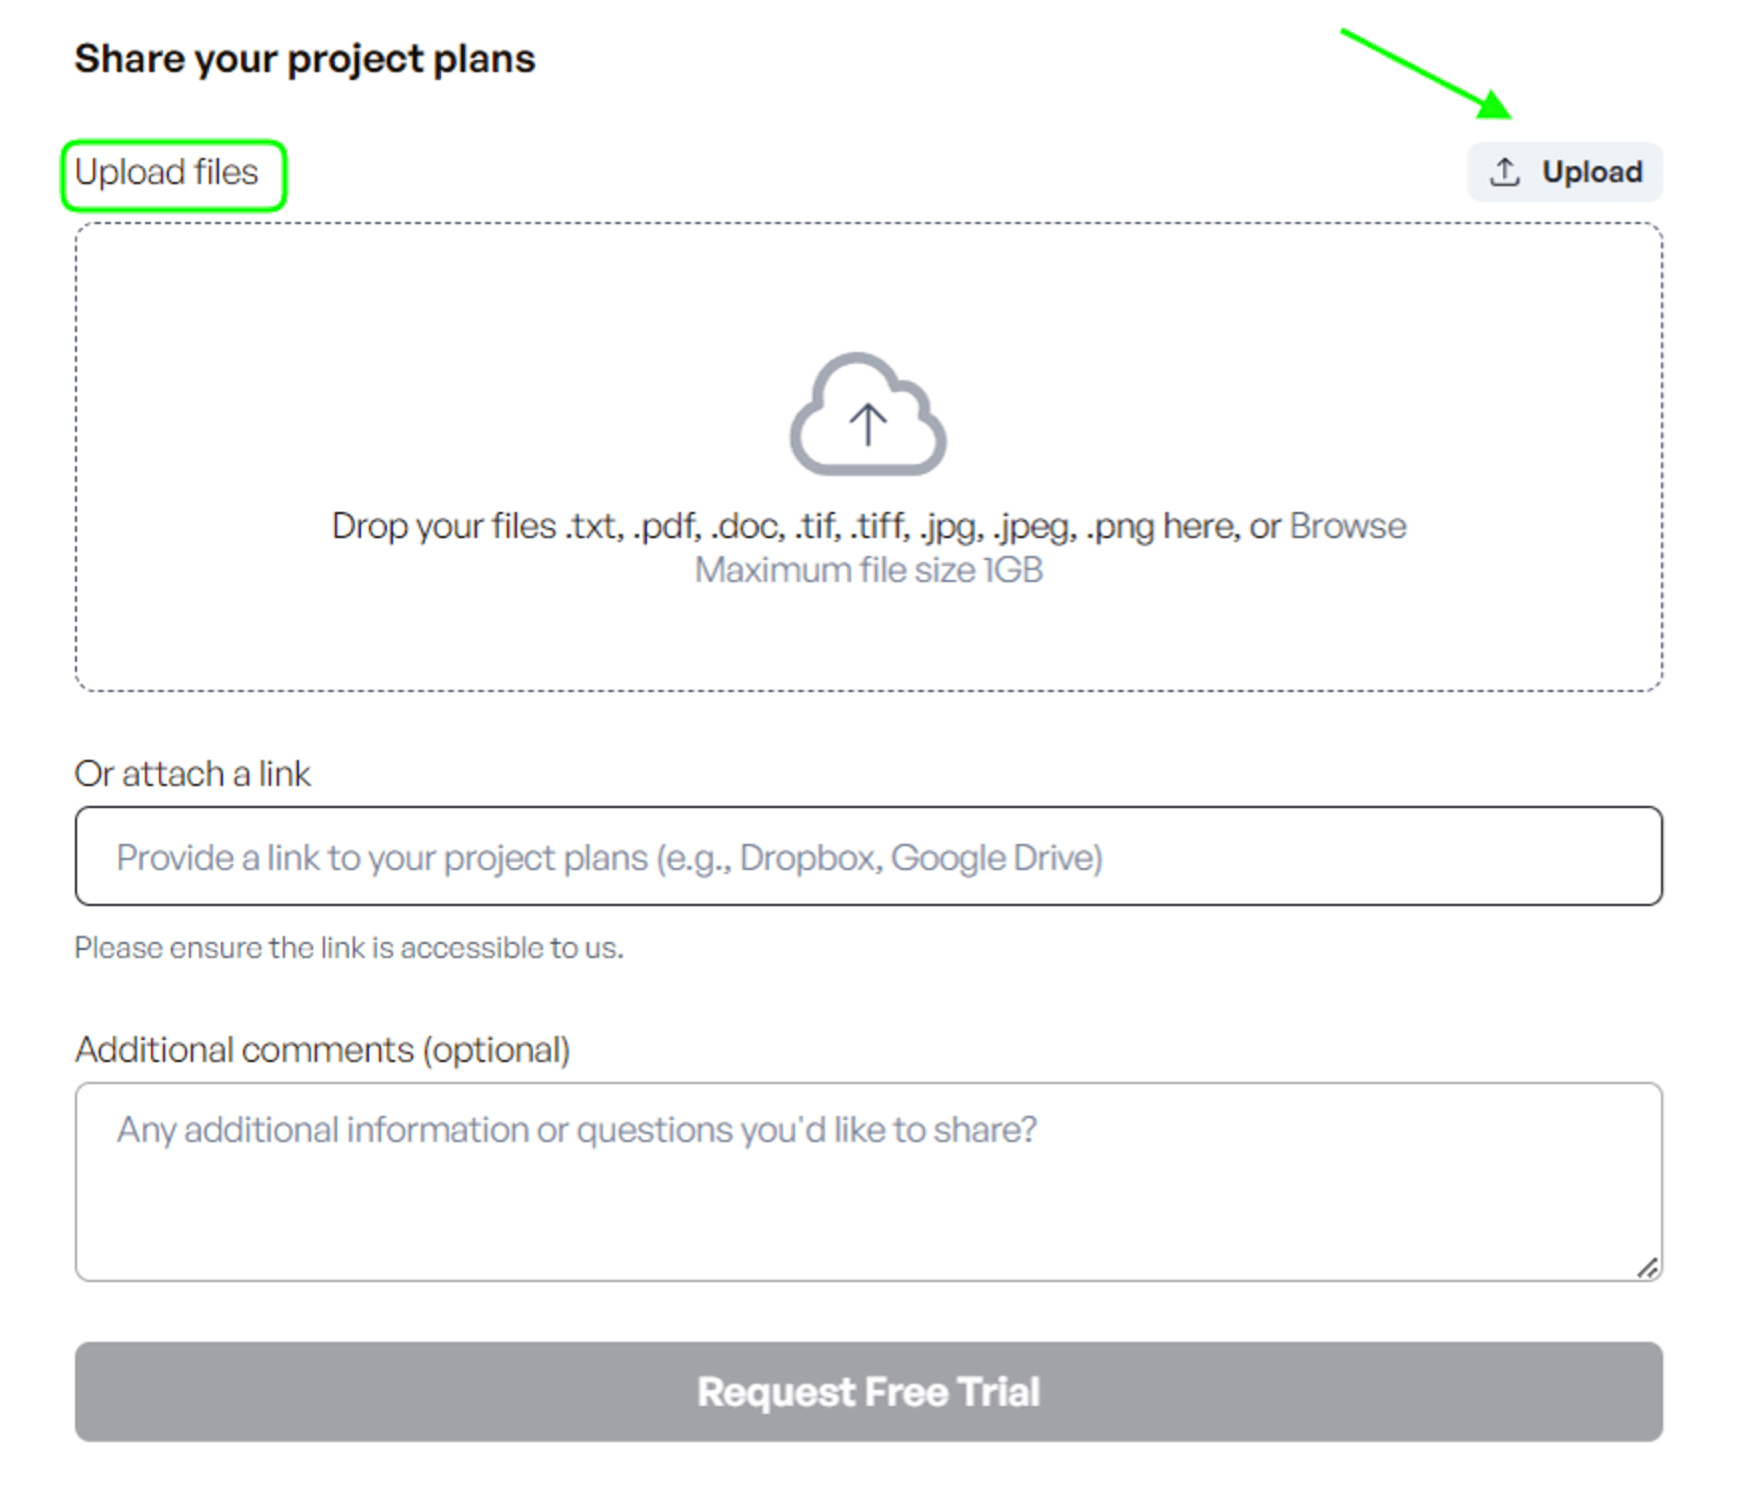Submit with Request Free Trial button
The width and height of the screenshot is (1744, 1496).
coord(868,1391)
